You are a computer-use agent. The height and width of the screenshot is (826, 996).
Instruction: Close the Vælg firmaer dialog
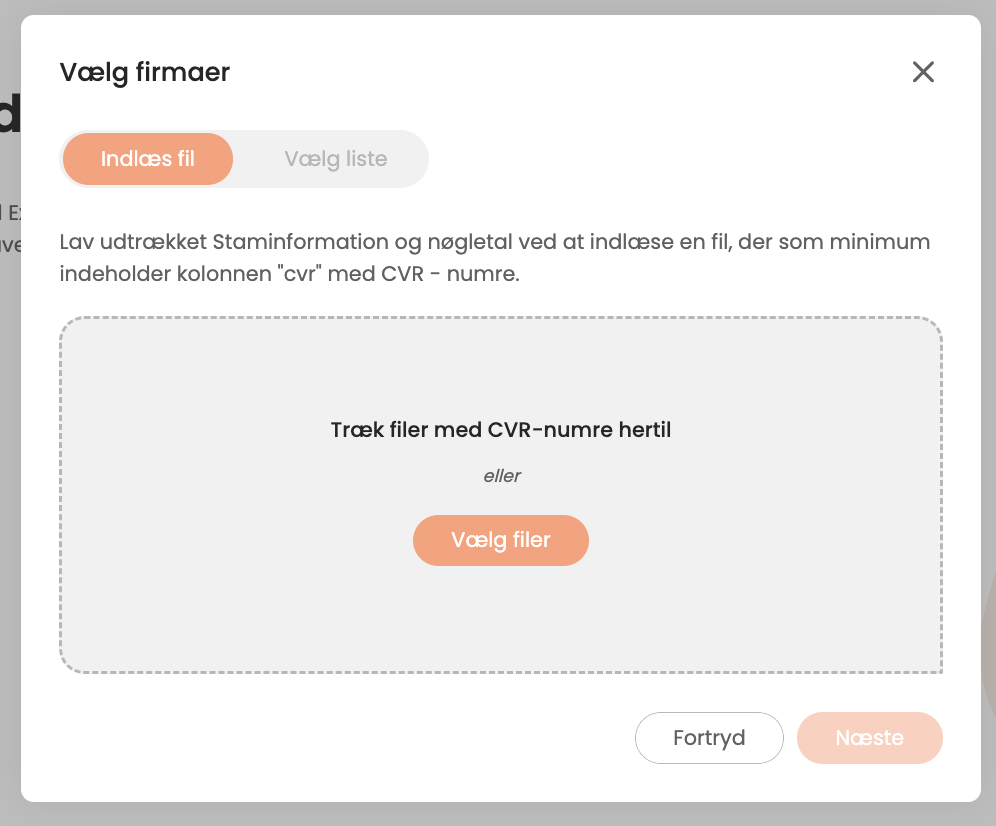click(922, 72)
